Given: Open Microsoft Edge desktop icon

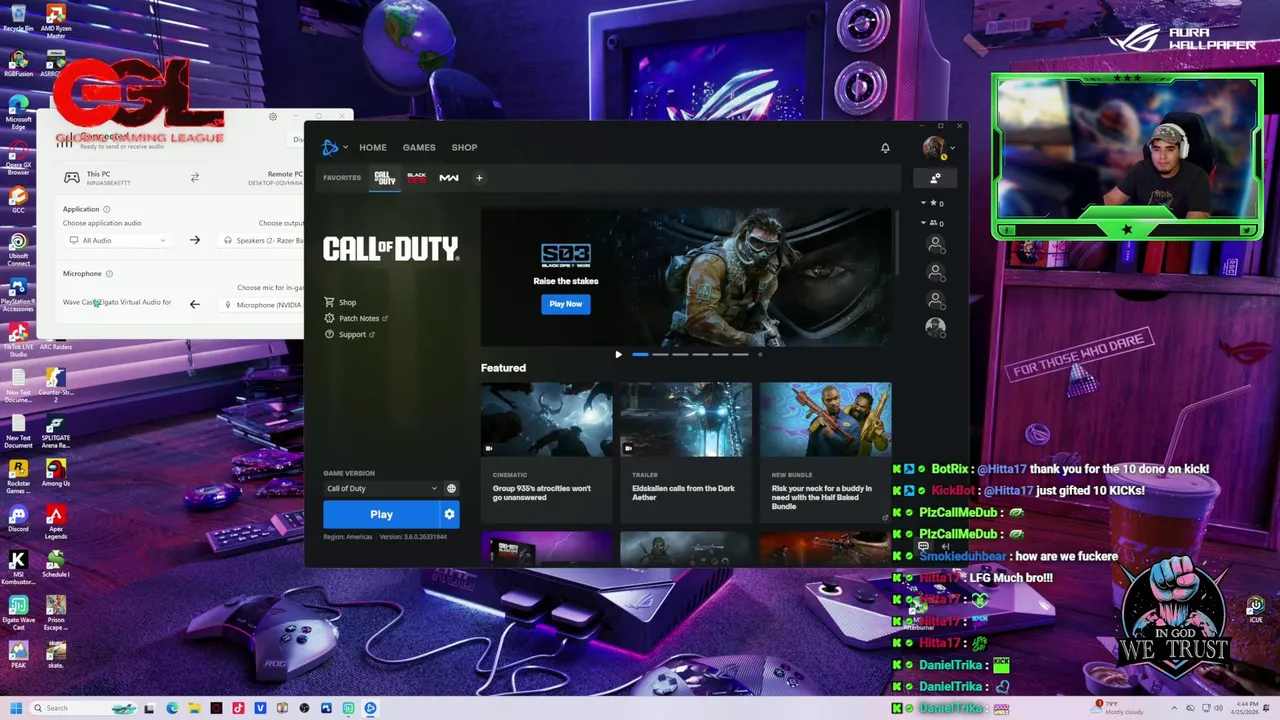Looking at the screenshot, I should [x=18, y=113].
